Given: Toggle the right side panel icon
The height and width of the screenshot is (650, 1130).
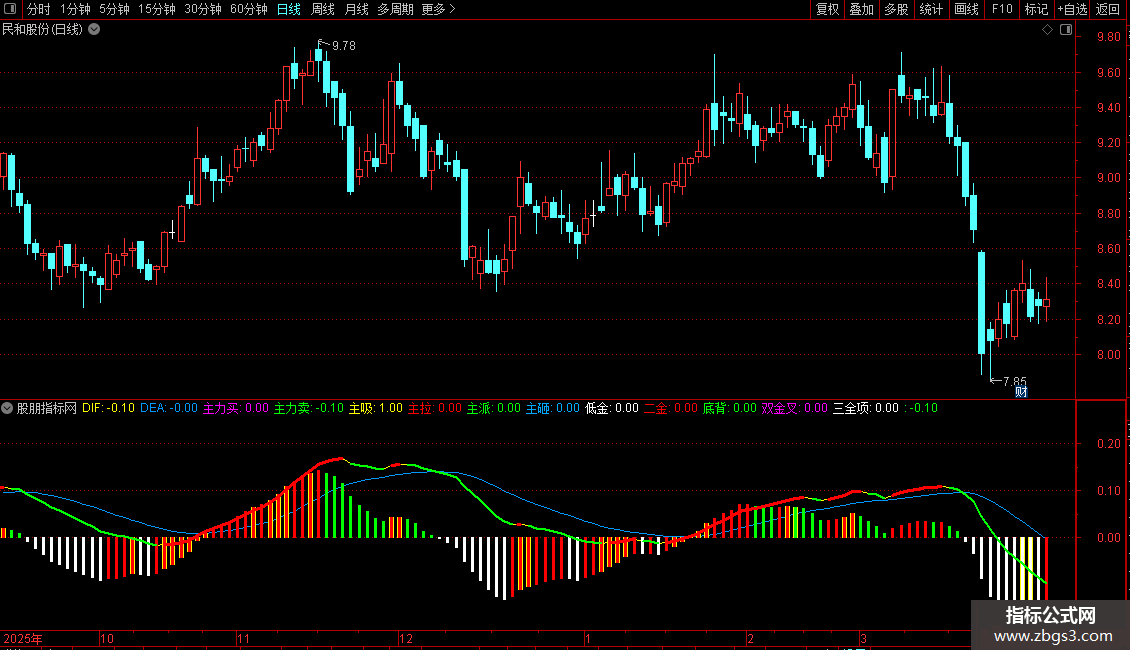Looking at the screenshot, I should point(1066,30).
